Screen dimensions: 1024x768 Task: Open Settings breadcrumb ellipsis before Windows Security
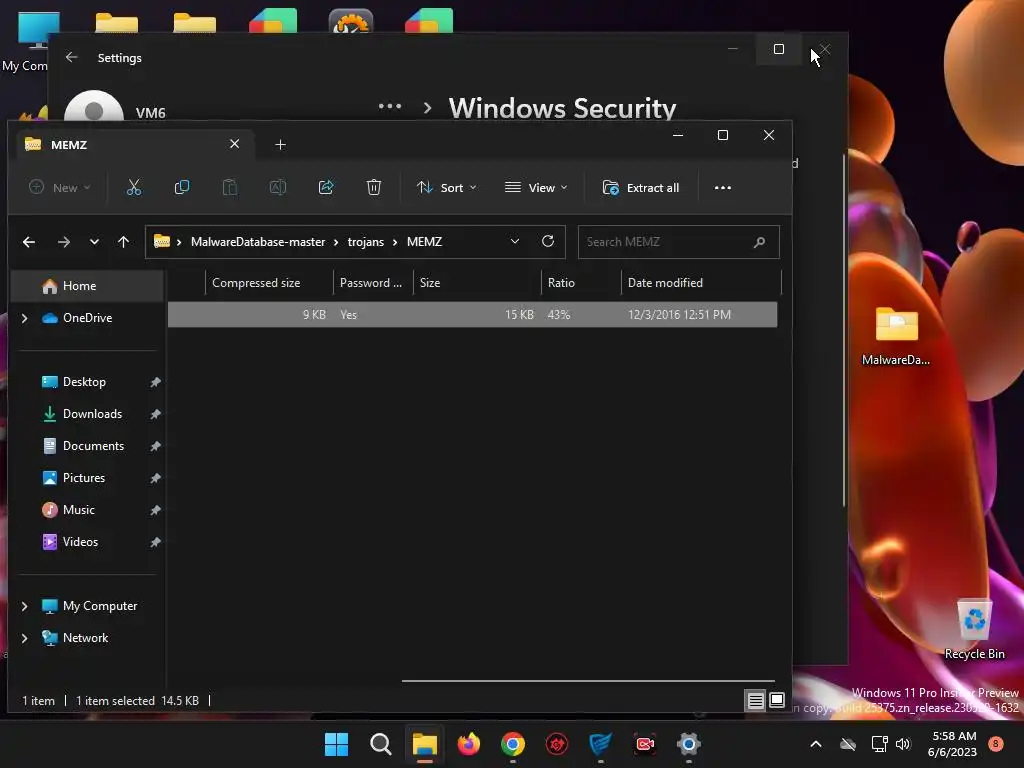click(390, 106)
